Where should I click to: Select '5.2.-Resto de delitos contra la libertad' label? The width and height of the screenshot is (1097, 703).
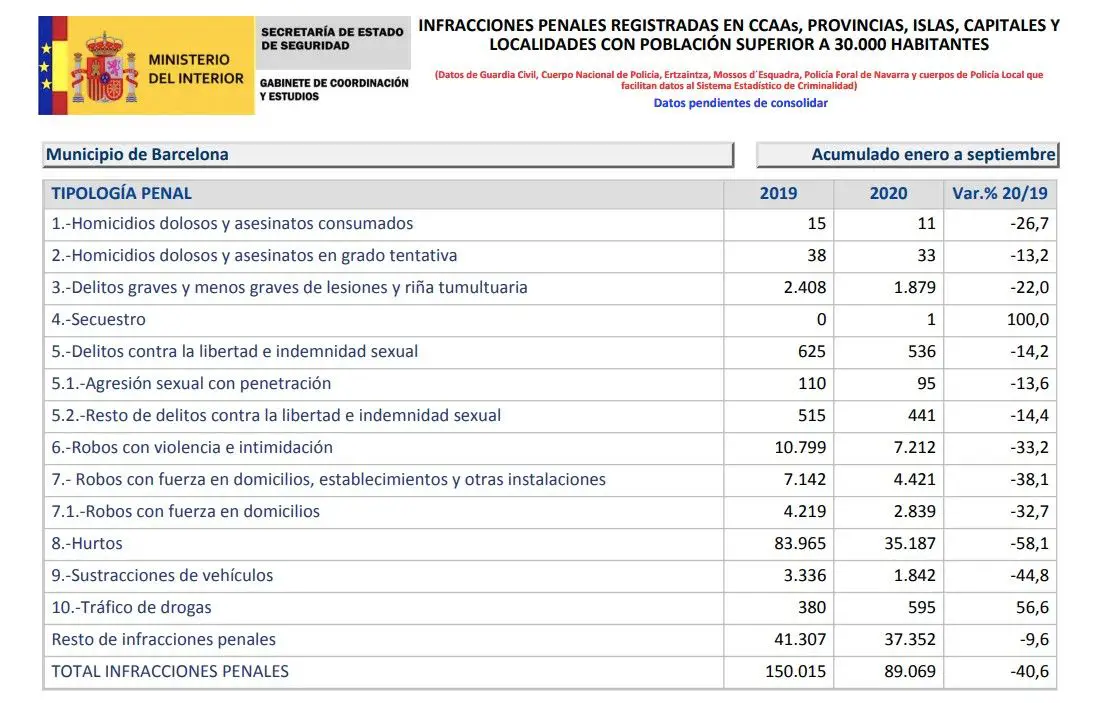276,416
